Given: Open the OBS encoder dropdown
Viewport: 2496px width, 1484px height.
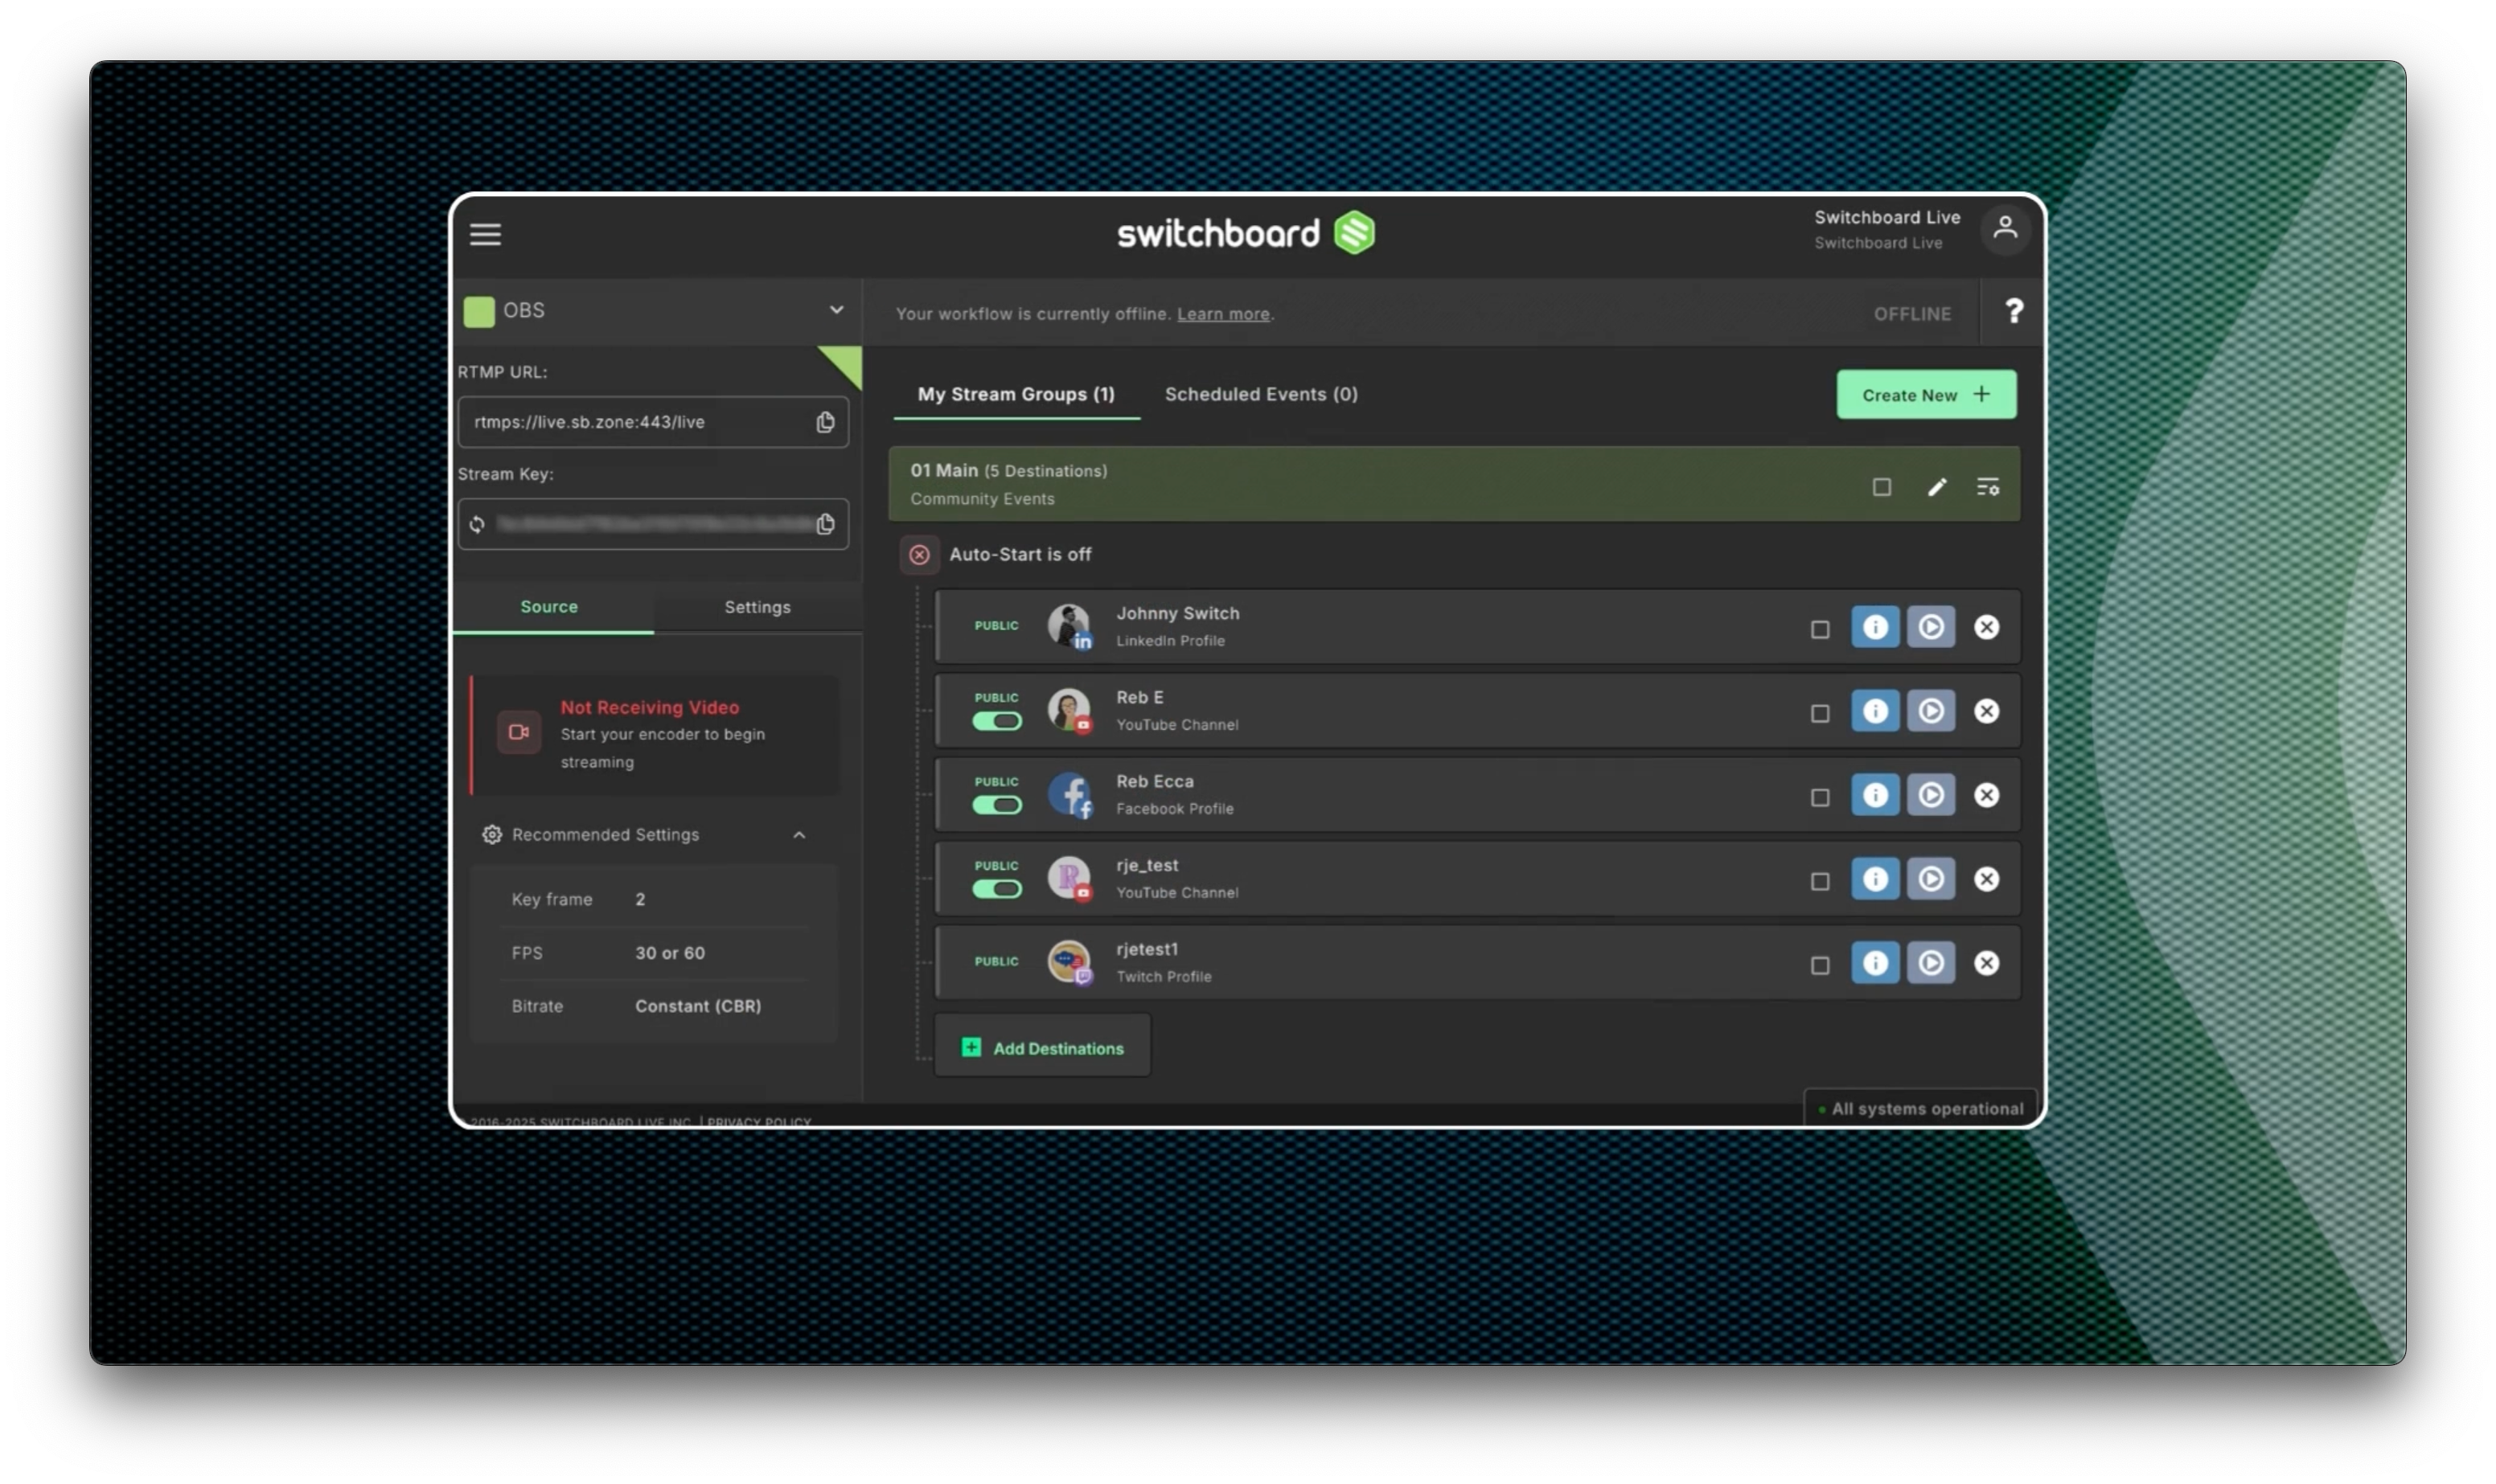Looking at the screenshot, I should [x=656, y=311].
